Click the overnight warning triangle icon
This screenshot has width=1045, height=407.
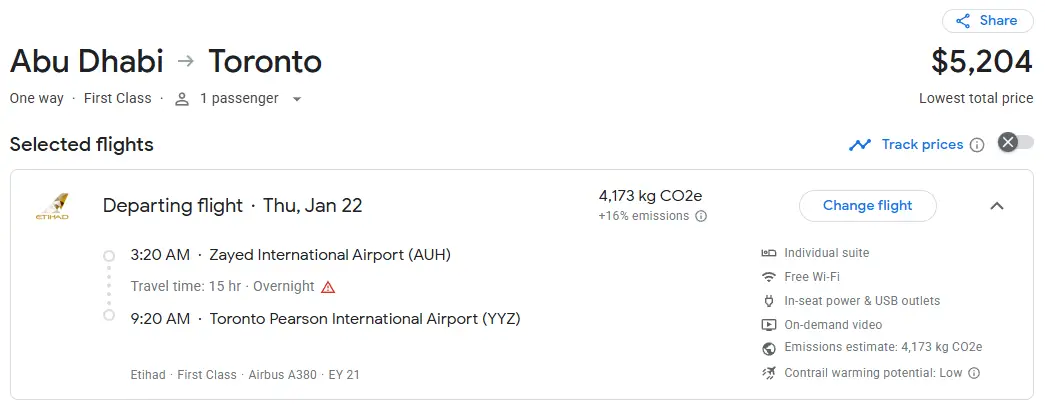coord(328,287)
